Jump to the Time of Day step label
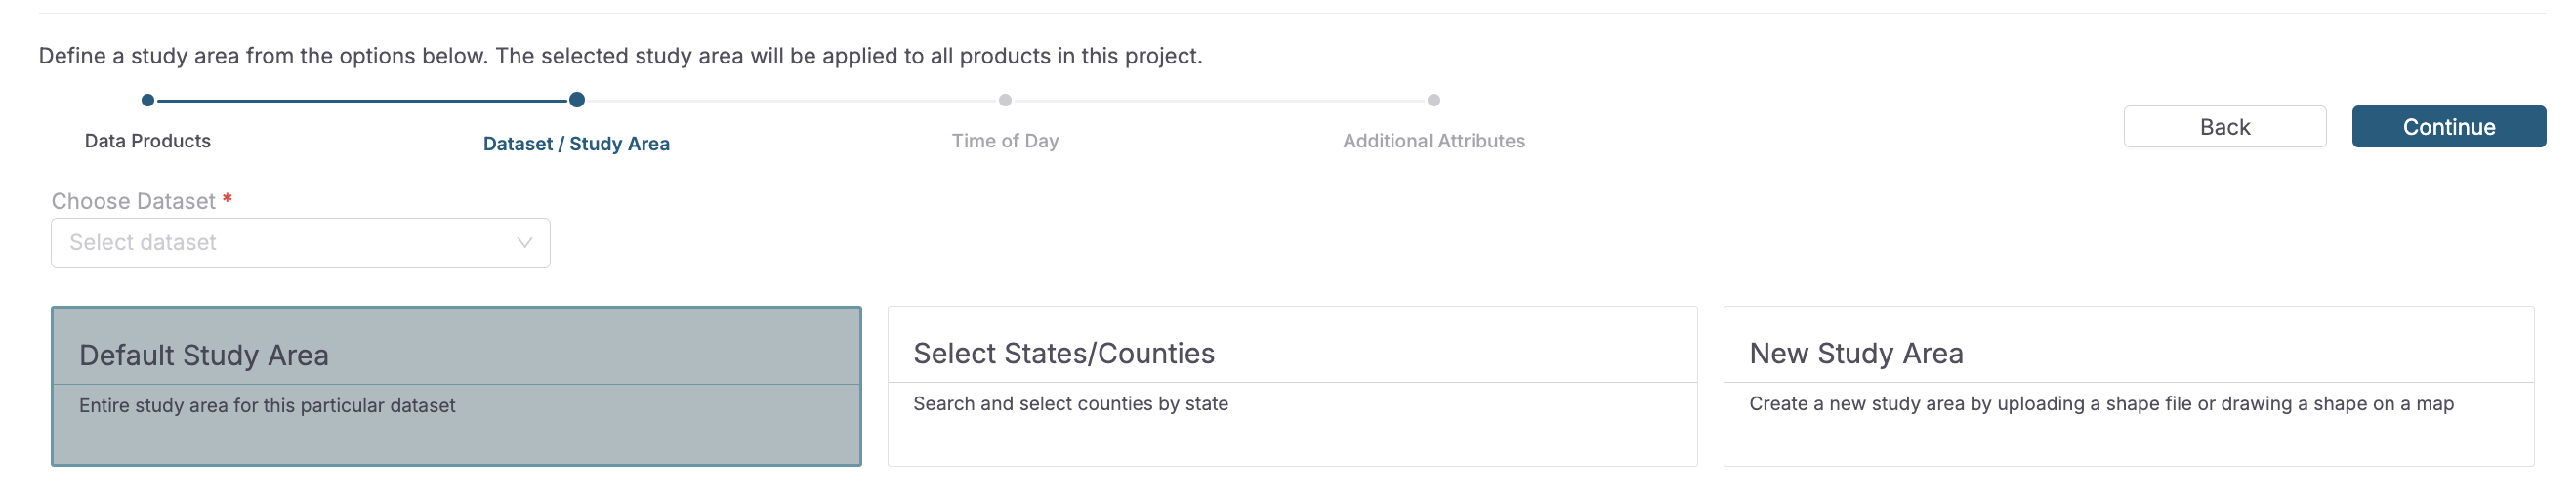Screen dimensions: 2576x502 point(1005,141)
